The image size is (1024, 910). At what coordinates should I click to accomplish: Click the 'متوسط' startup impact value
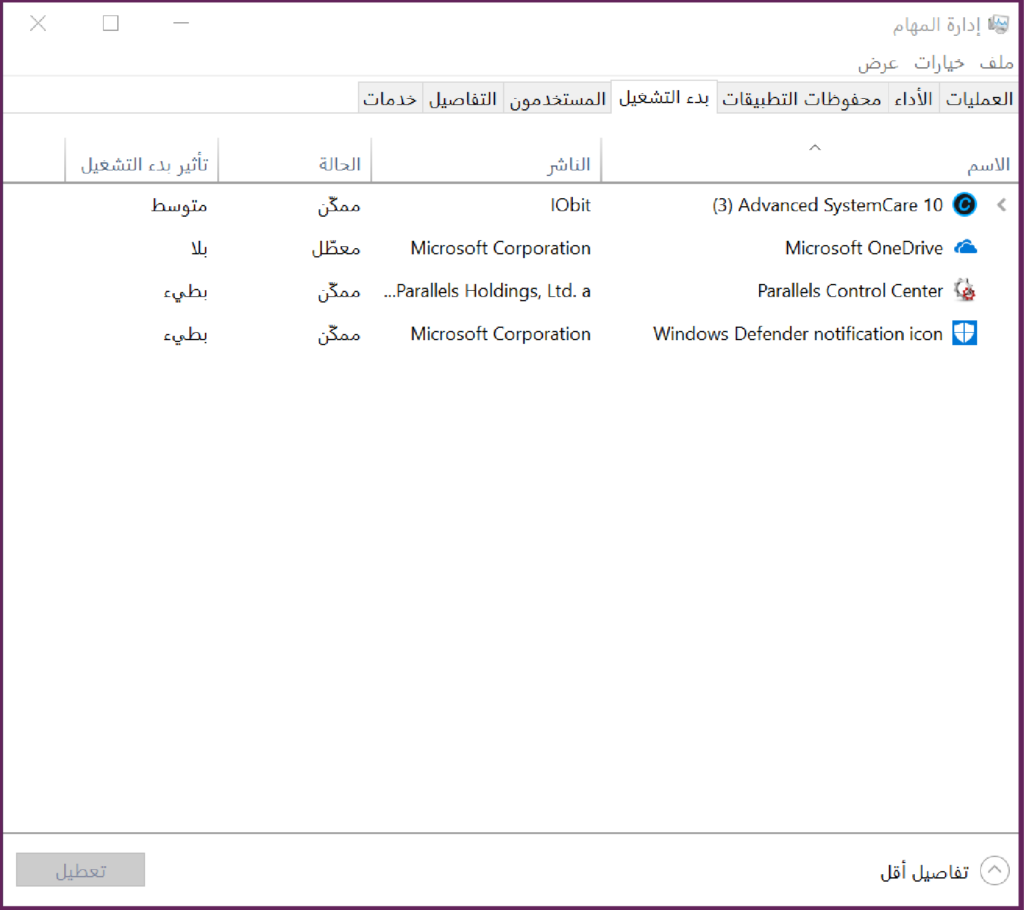pos(179,205)
